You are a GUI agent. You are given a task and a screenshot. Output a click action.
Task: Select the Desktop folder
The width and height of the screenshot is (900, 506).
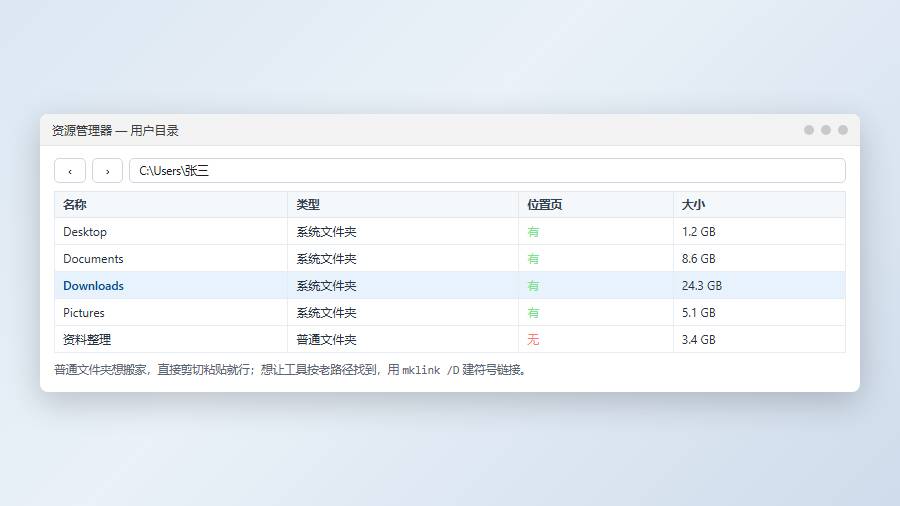click(x=85, y=232)
